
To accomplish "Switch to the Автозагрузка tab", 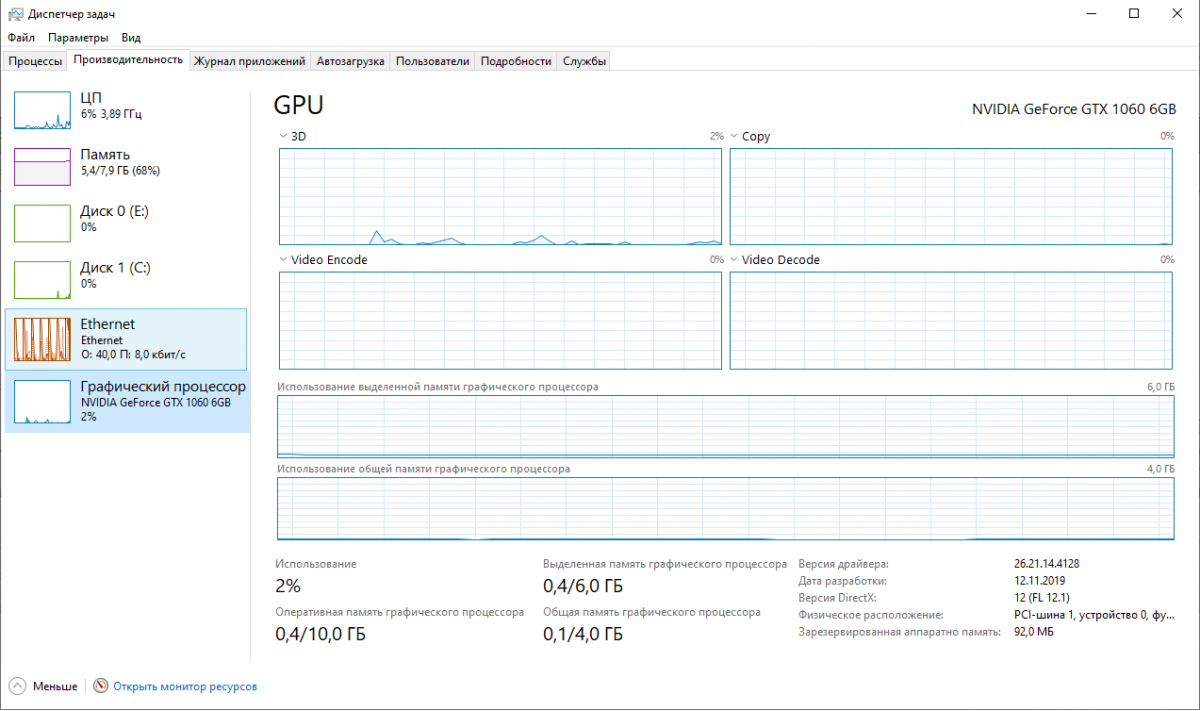I will click(x=350, y=61).
